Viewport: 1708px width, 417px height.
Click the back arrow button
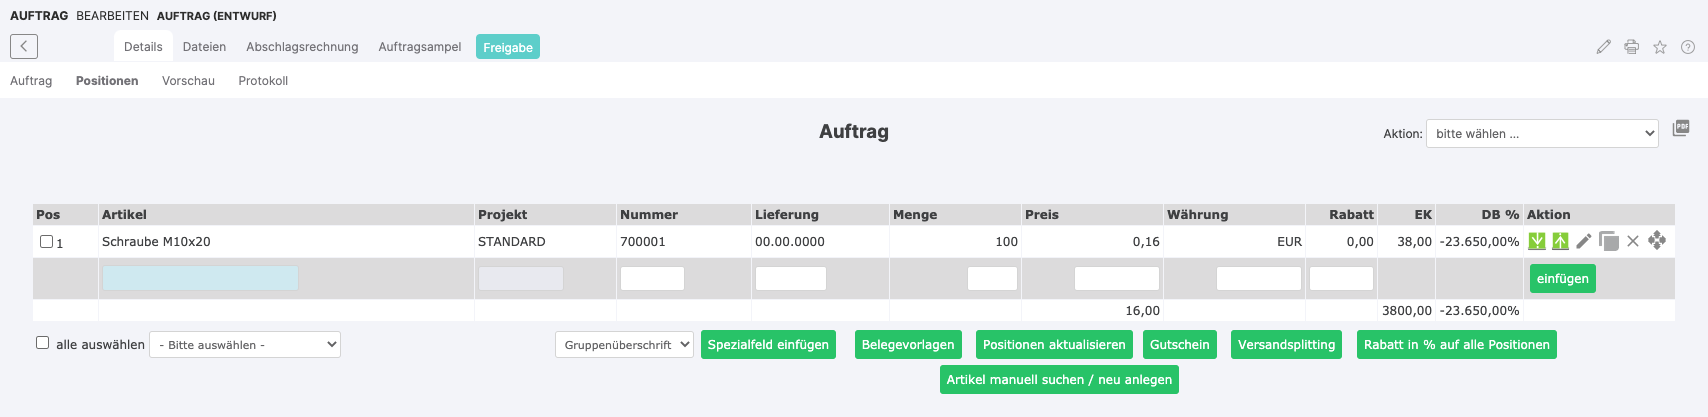click(x=24, y=46)
